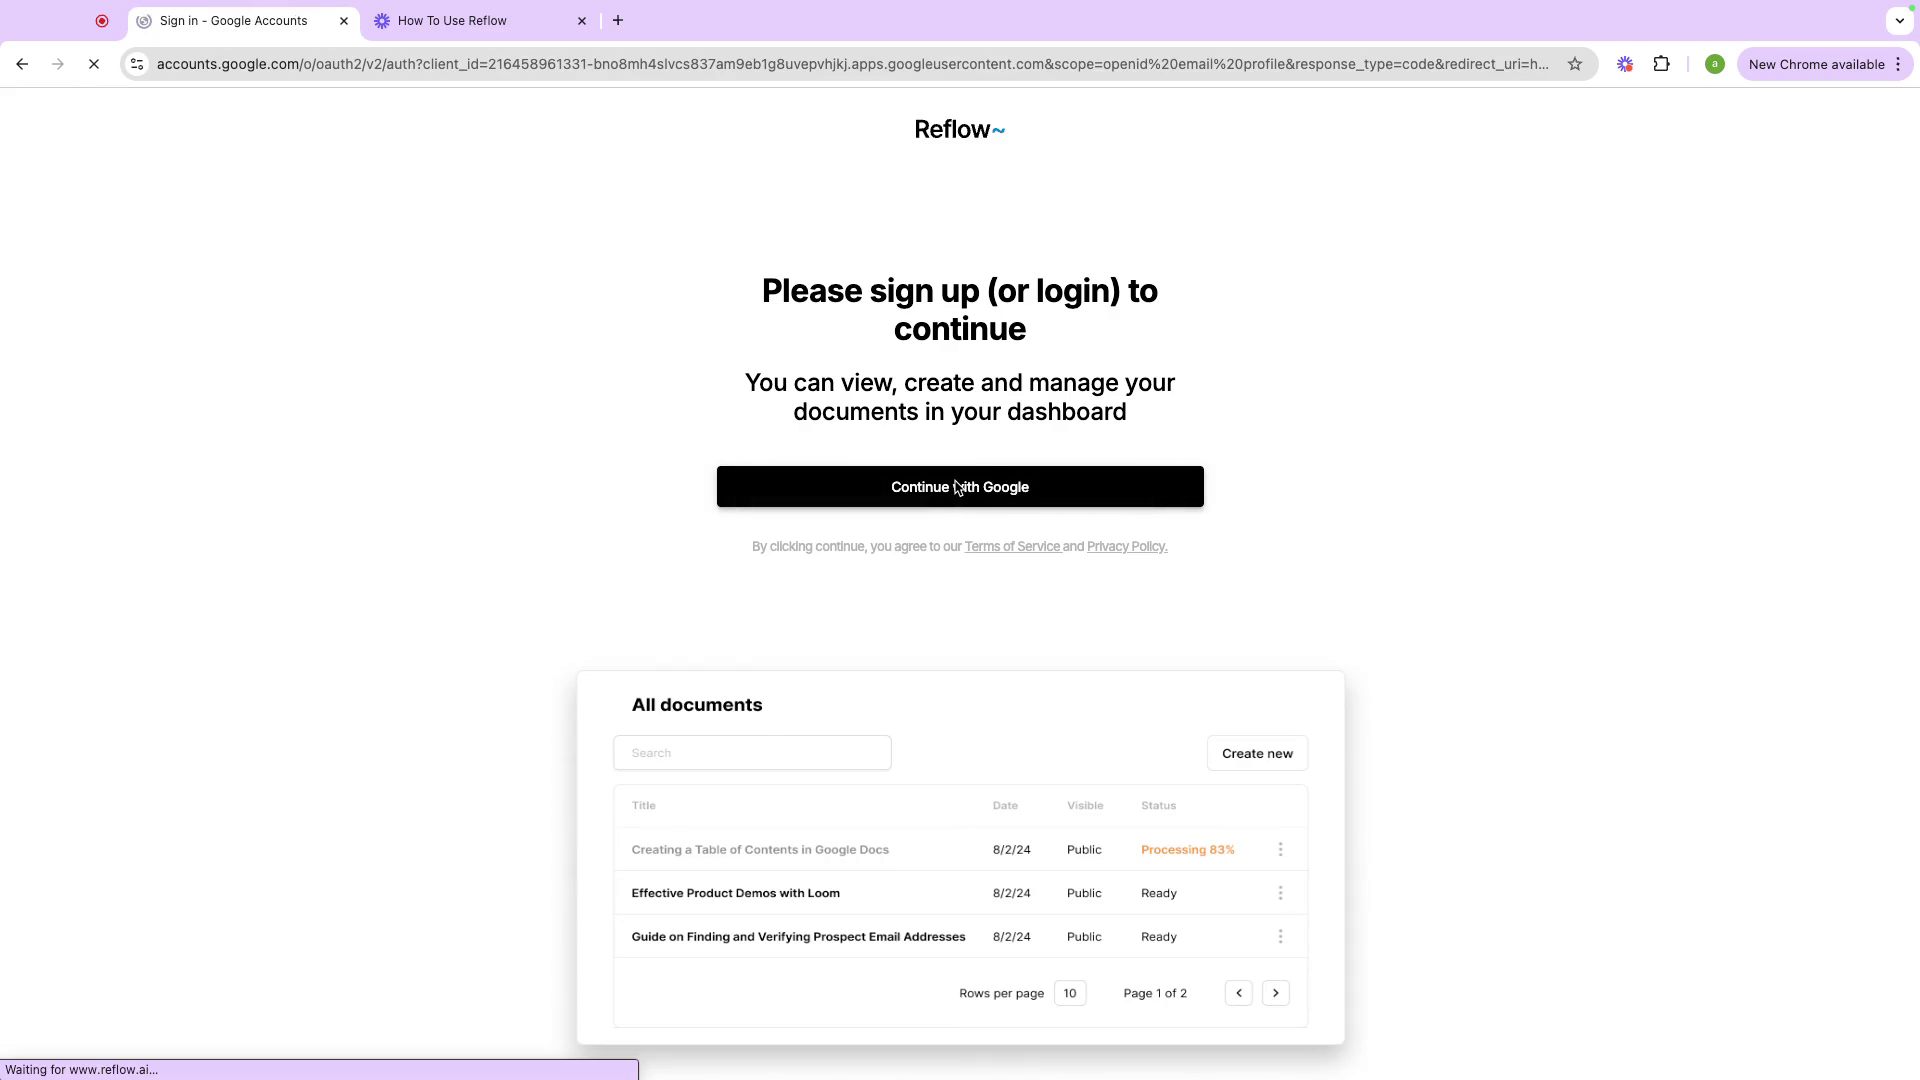Click the Reflow extension icon in toolbar
1920x1080 pixels.
(1625, 64)
